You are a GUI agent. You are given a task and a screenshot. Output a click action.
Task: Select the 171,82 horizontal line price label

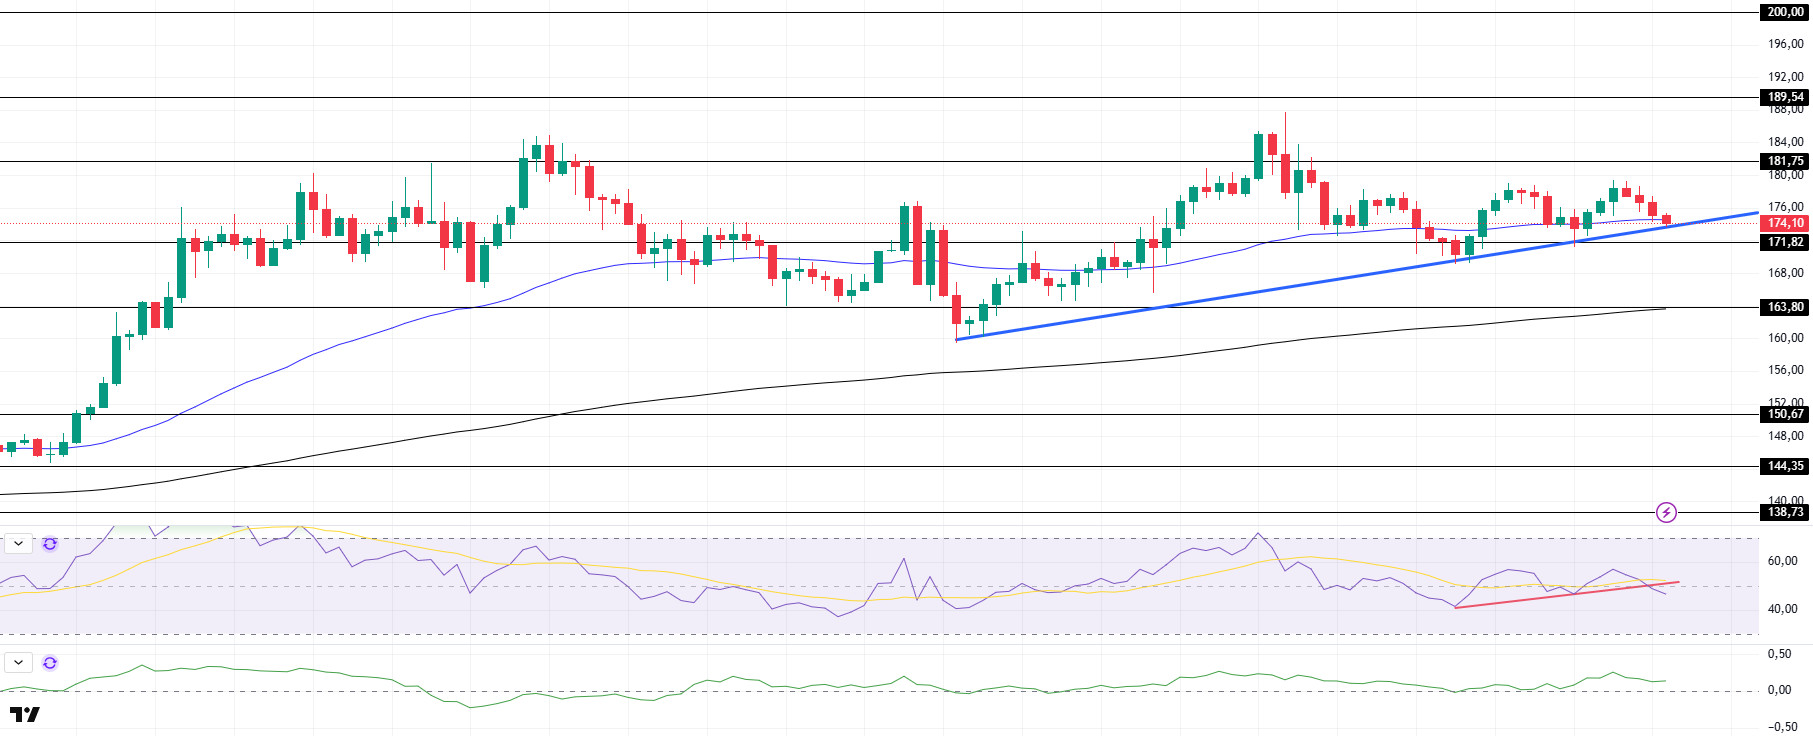pos(1785,242)
